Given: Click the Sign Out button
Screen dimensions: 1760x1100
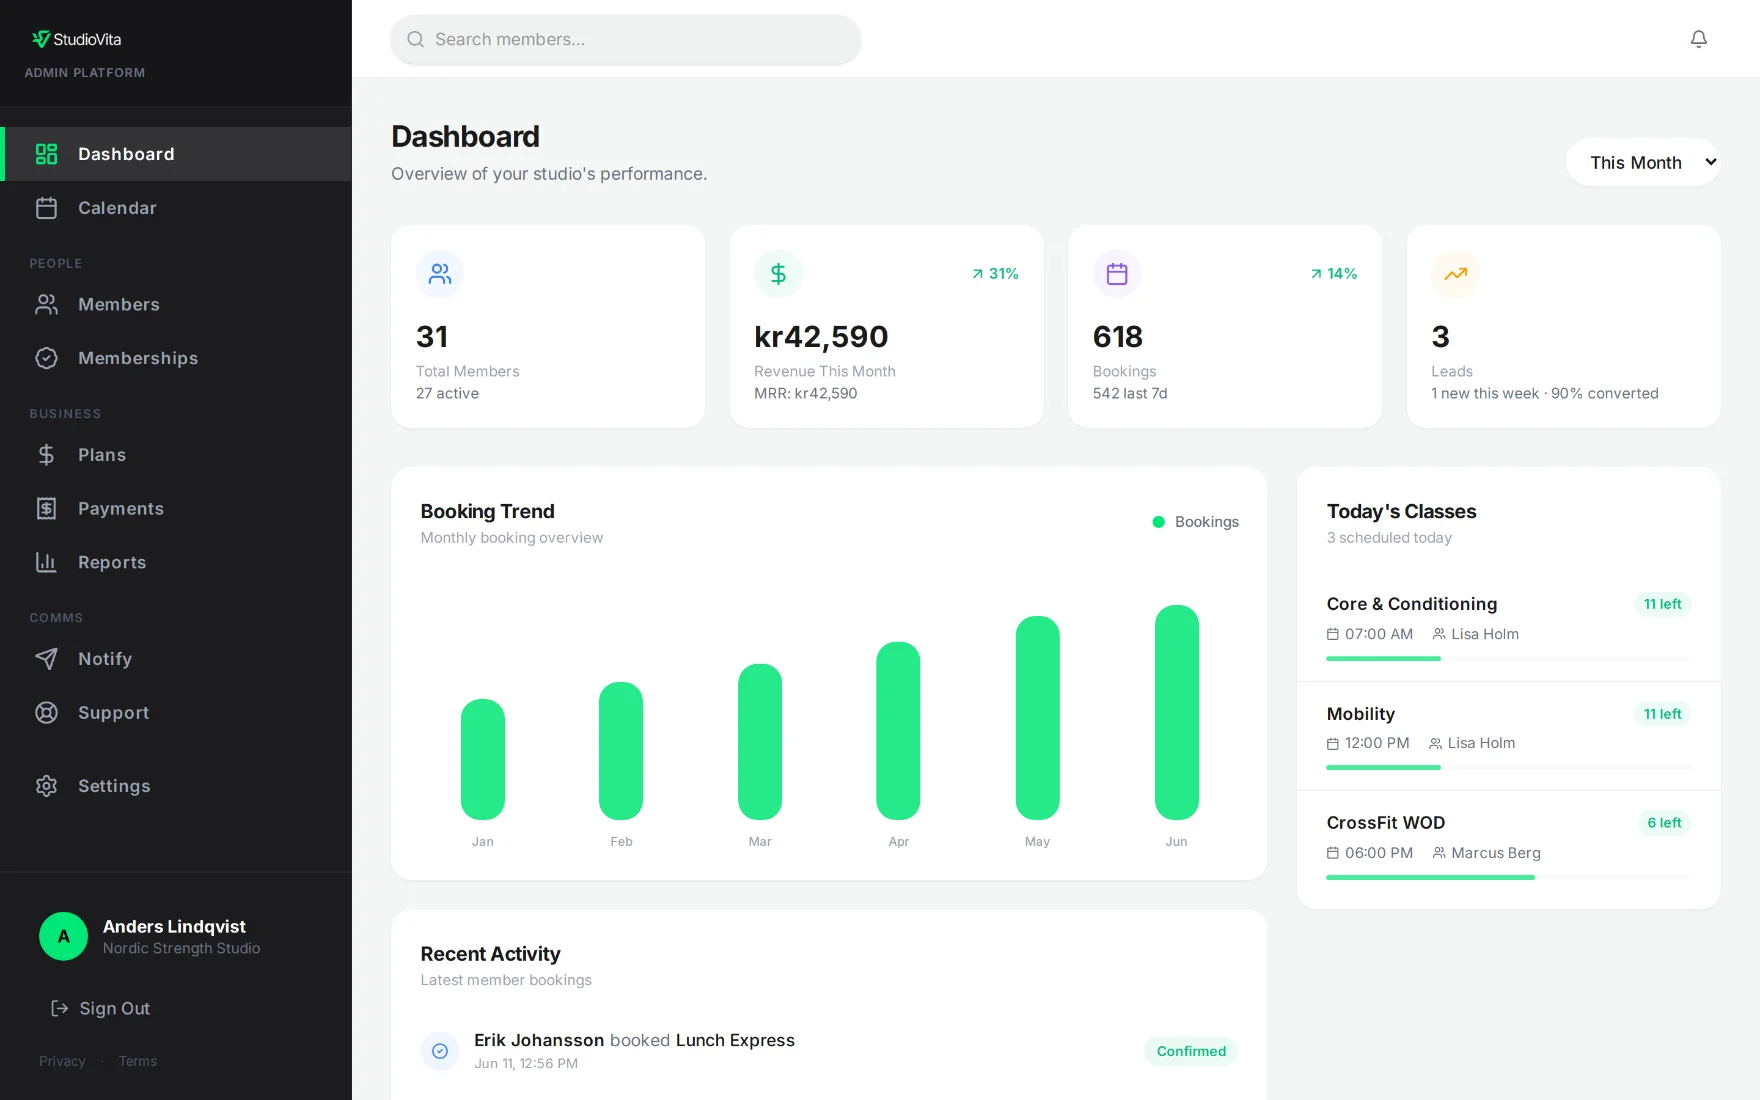Looking at the screenshot, I should tap(100, 1008).
